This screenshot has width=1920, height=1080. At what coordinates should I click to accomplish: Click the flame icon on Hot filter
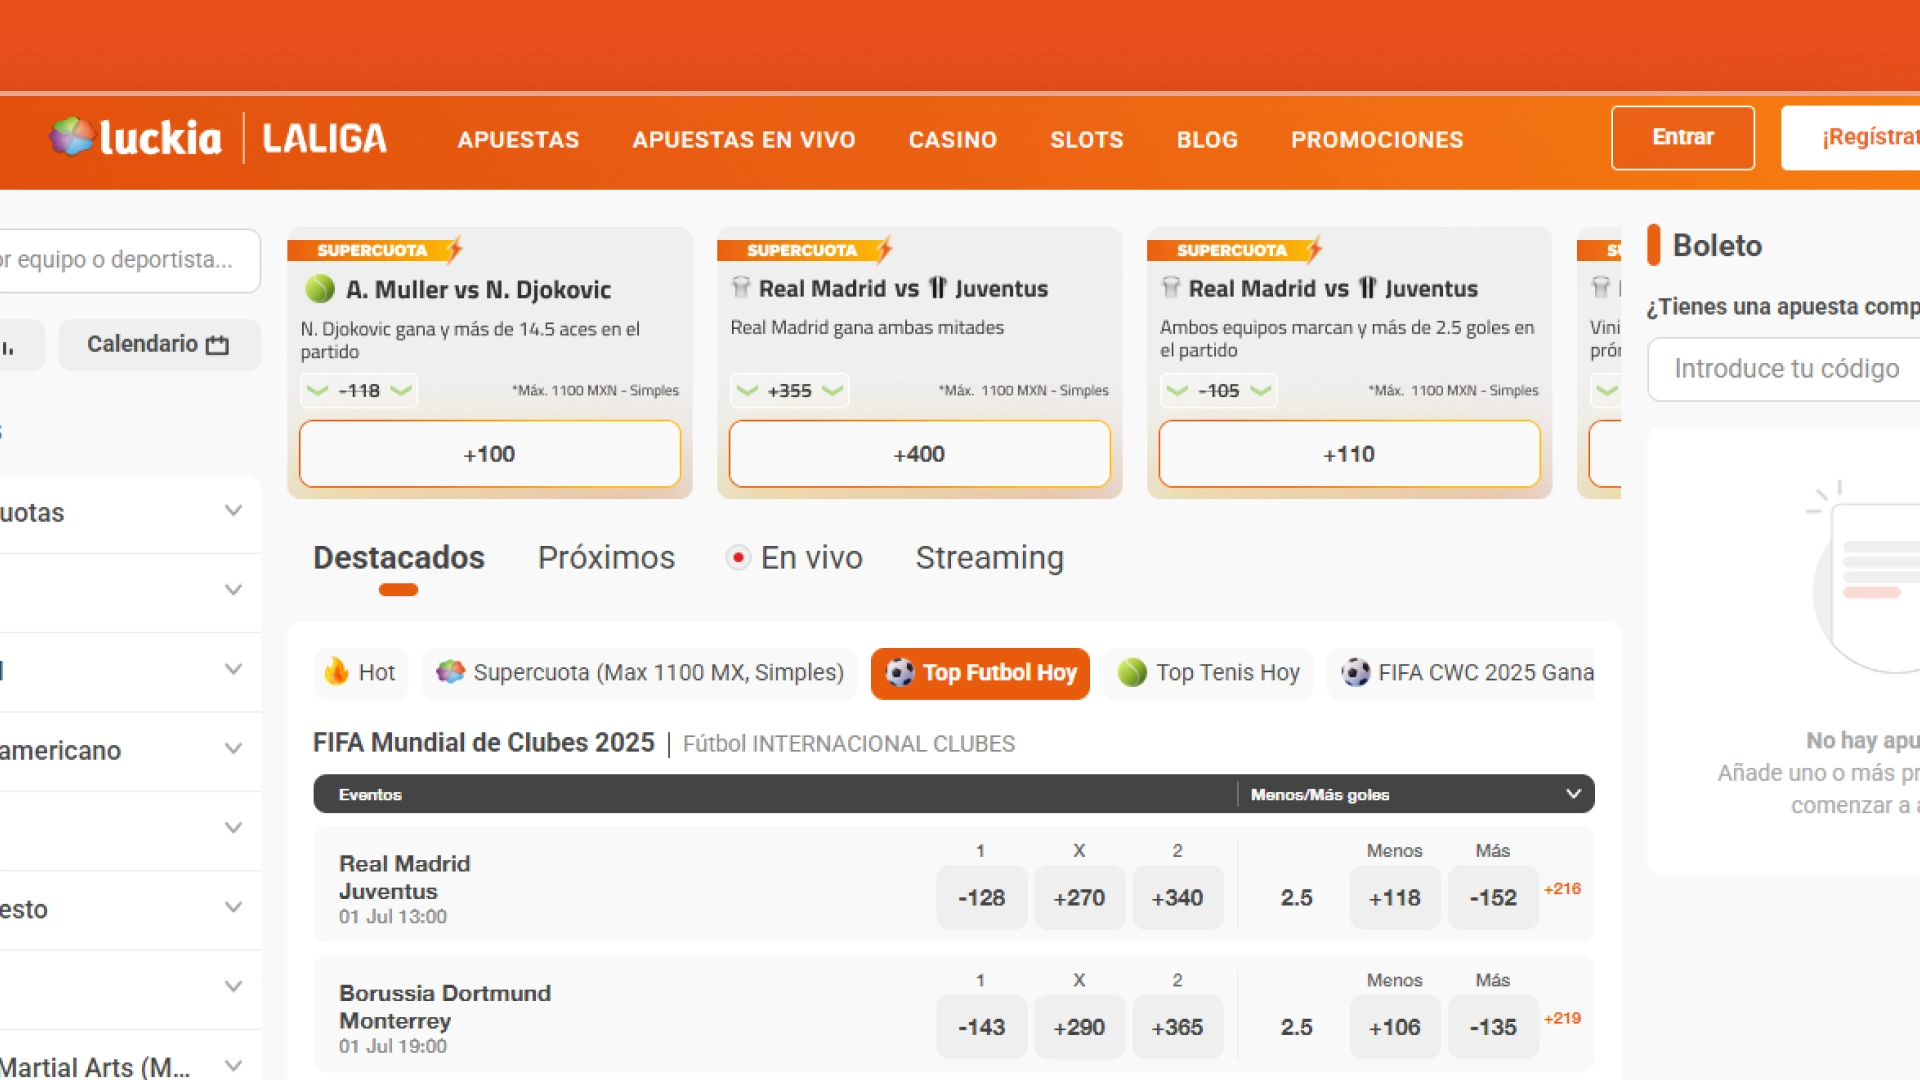(x=337, y=672)
